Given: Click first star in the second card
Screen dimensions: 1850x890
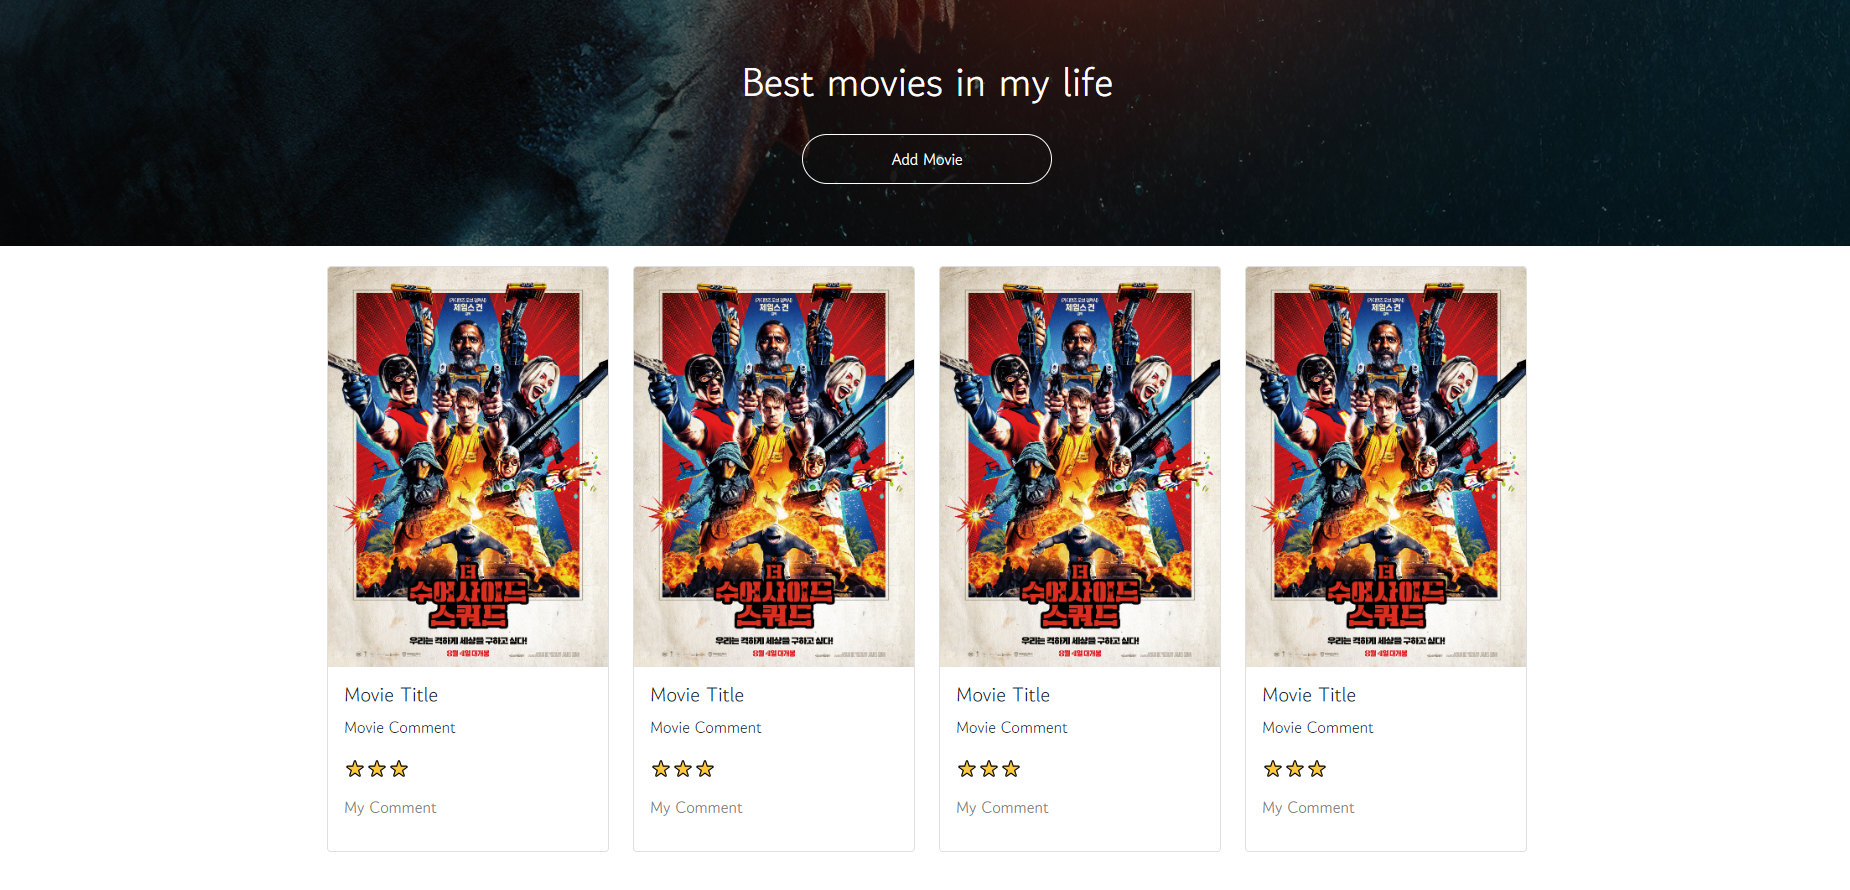Looking at the screenshot, I should [661, 769].
